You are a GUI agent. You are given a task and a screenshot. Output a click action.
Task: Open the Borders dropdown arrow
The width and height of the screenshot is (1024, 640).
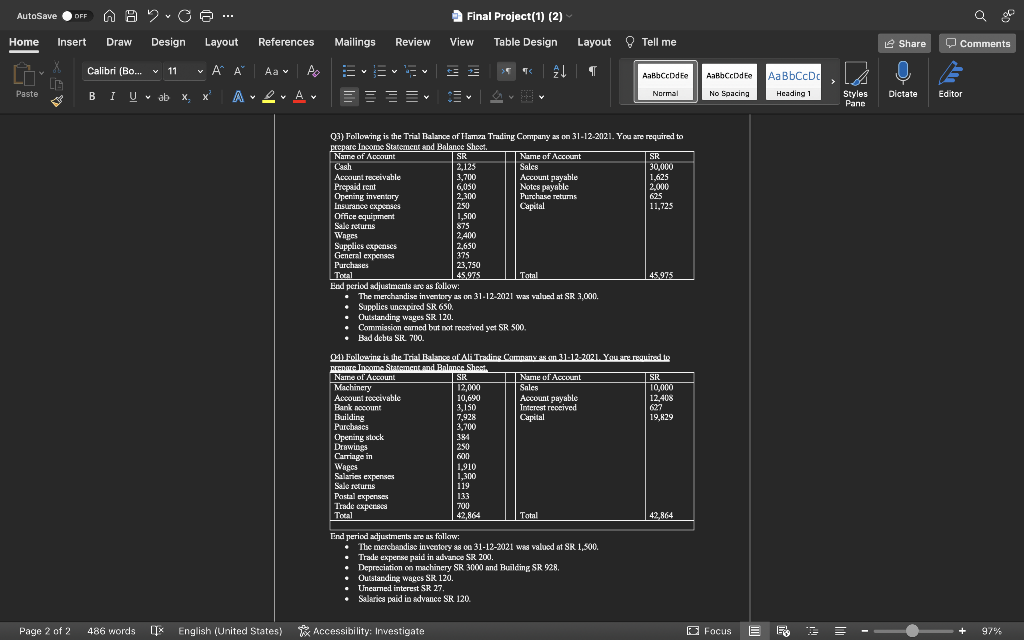coord(541,97)
